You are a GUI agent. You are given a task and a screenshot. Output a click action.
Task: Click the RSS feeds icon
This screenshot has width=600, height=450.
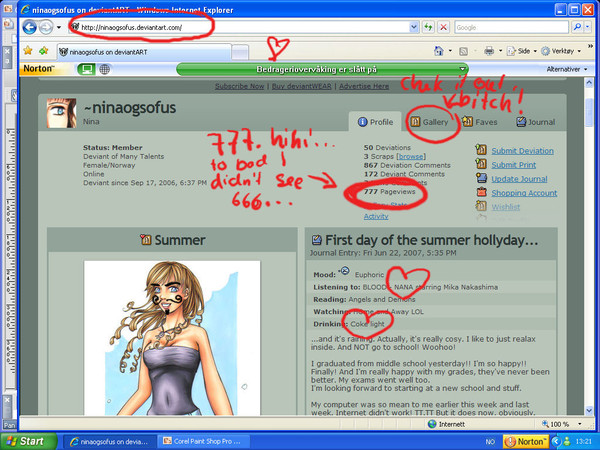pos(463,51)
